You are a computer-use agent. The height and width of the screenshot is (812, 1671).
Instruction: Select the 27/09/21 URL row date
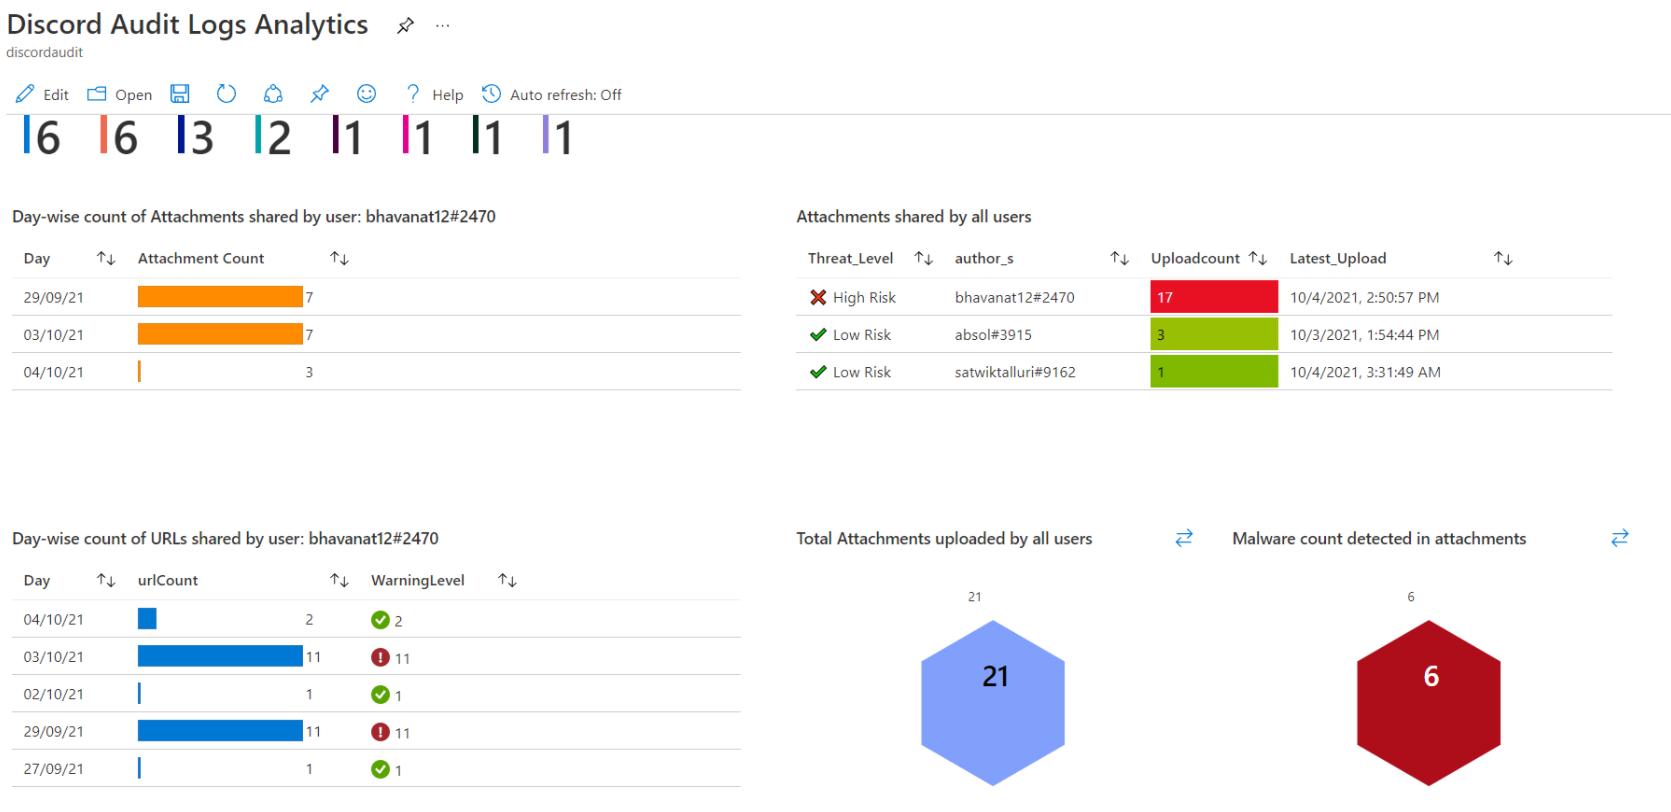pos(54,769)
